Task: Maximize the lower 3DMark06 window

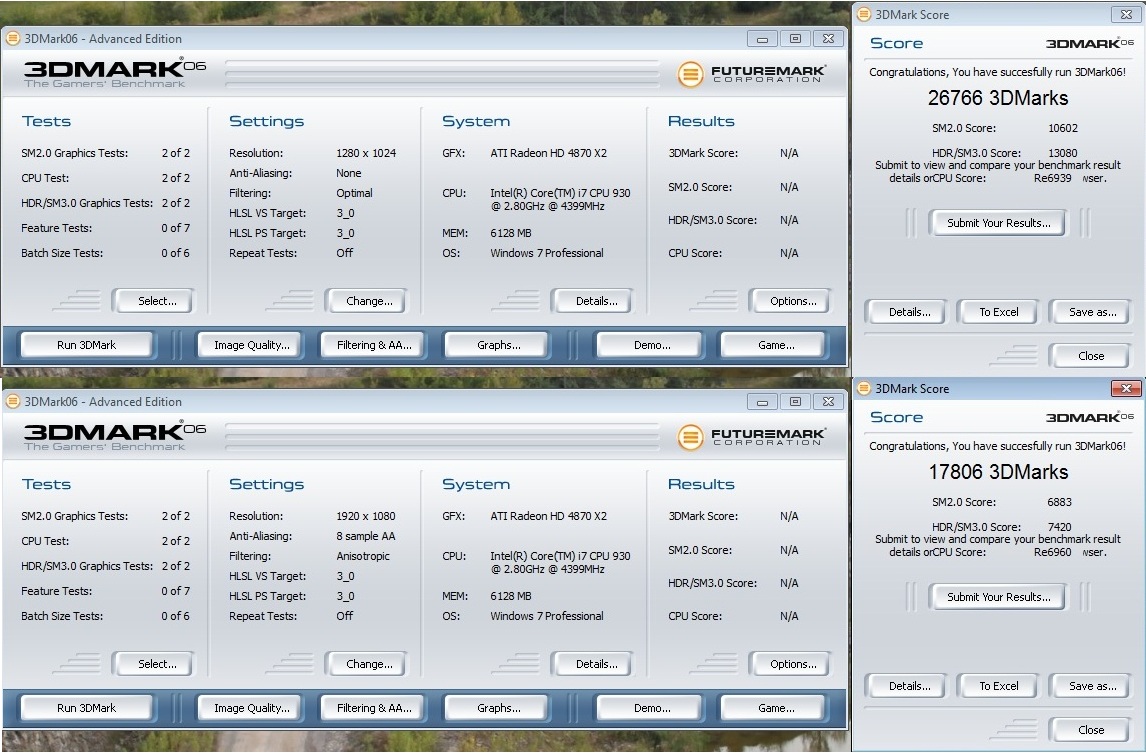Action: [x=795, y=401]
